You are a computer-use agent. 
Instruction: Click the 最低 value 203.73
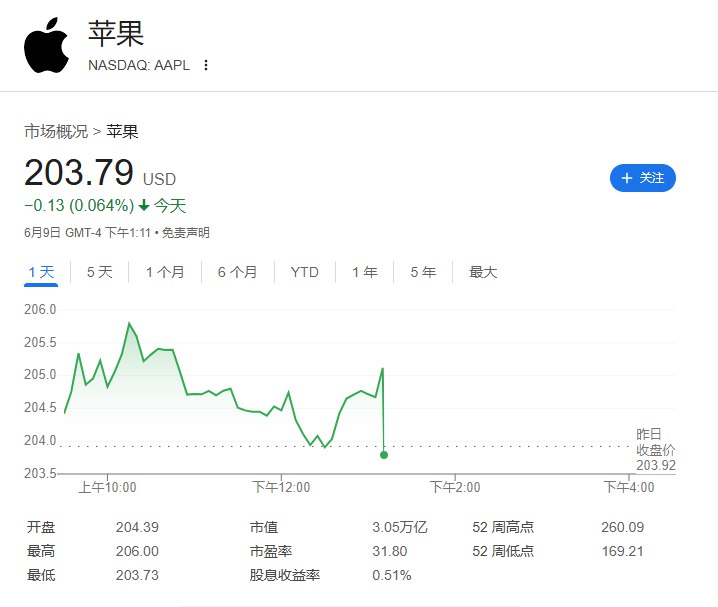137,574
